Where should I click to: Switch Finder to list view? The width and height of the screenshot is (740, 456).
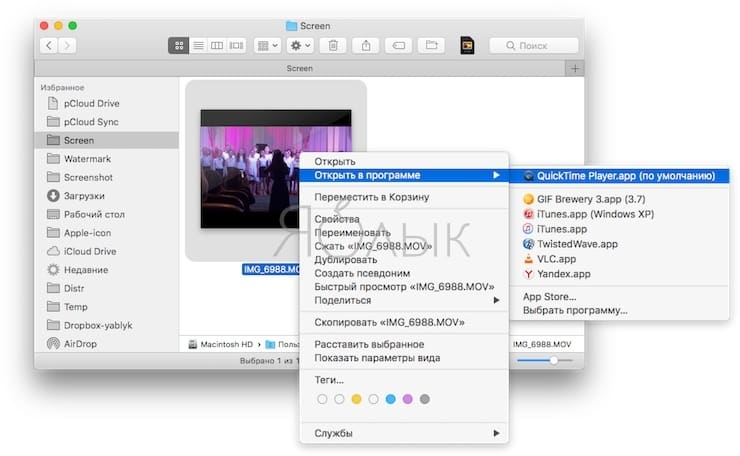(198, 45)
